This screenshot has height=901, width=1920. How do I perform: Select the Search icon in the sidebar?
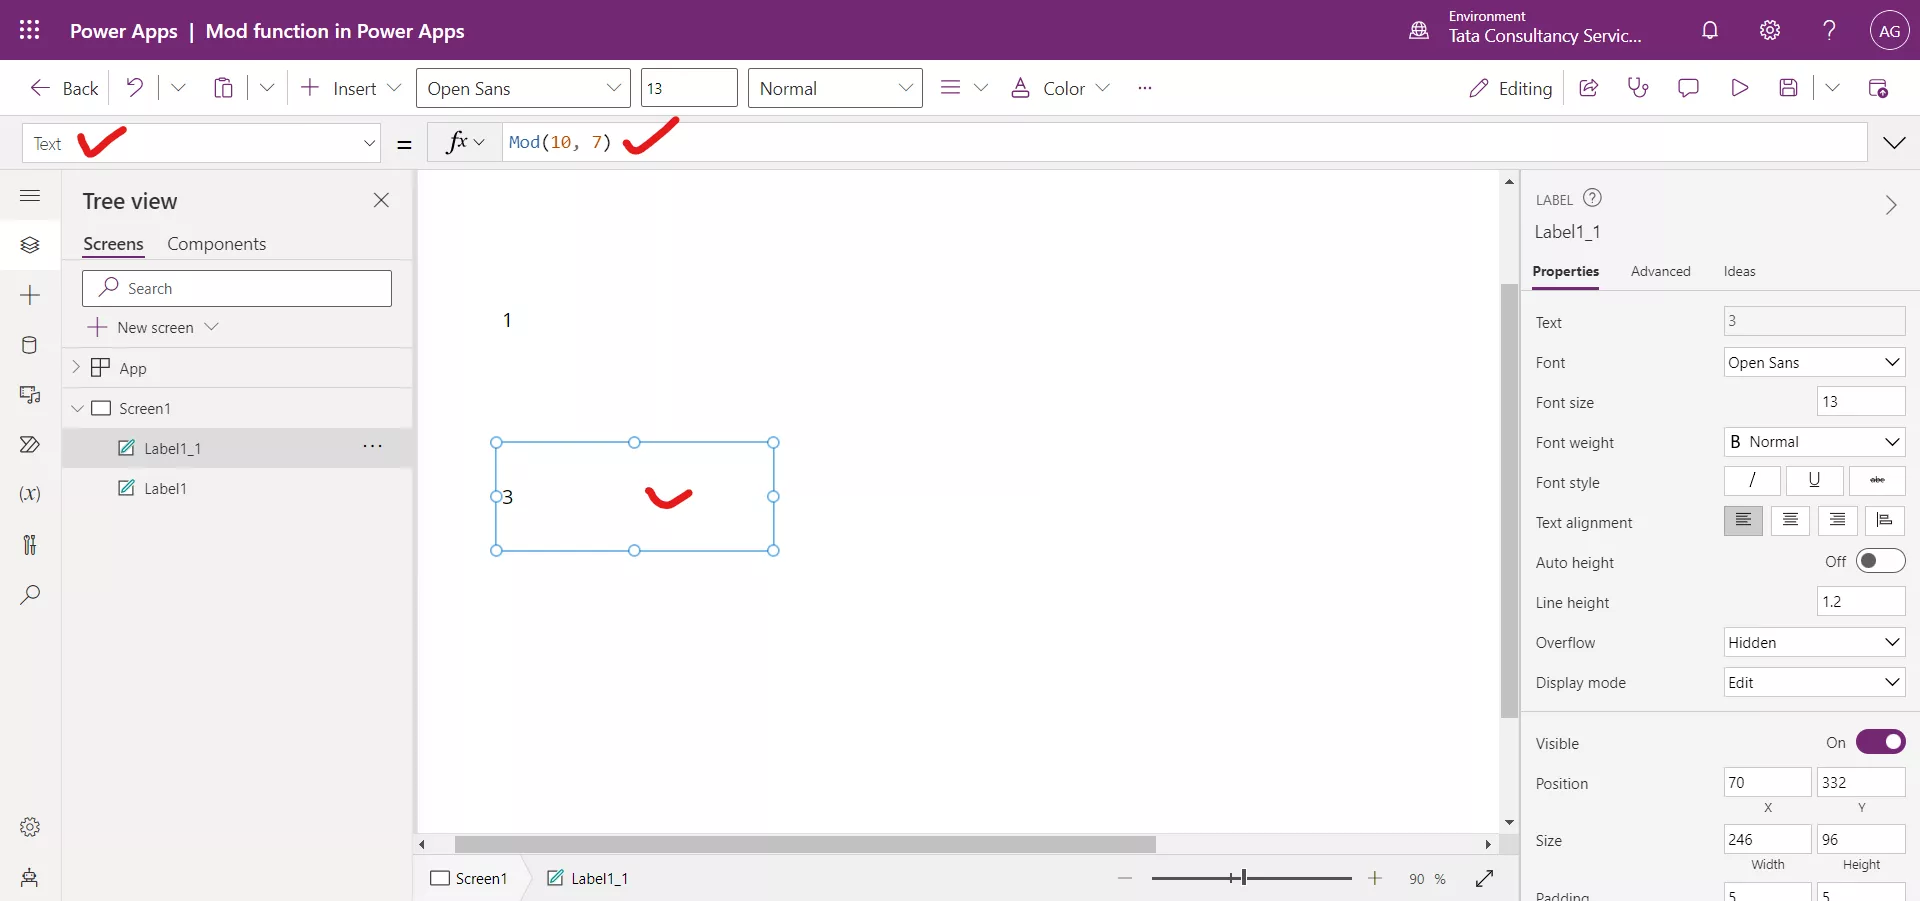30,595
